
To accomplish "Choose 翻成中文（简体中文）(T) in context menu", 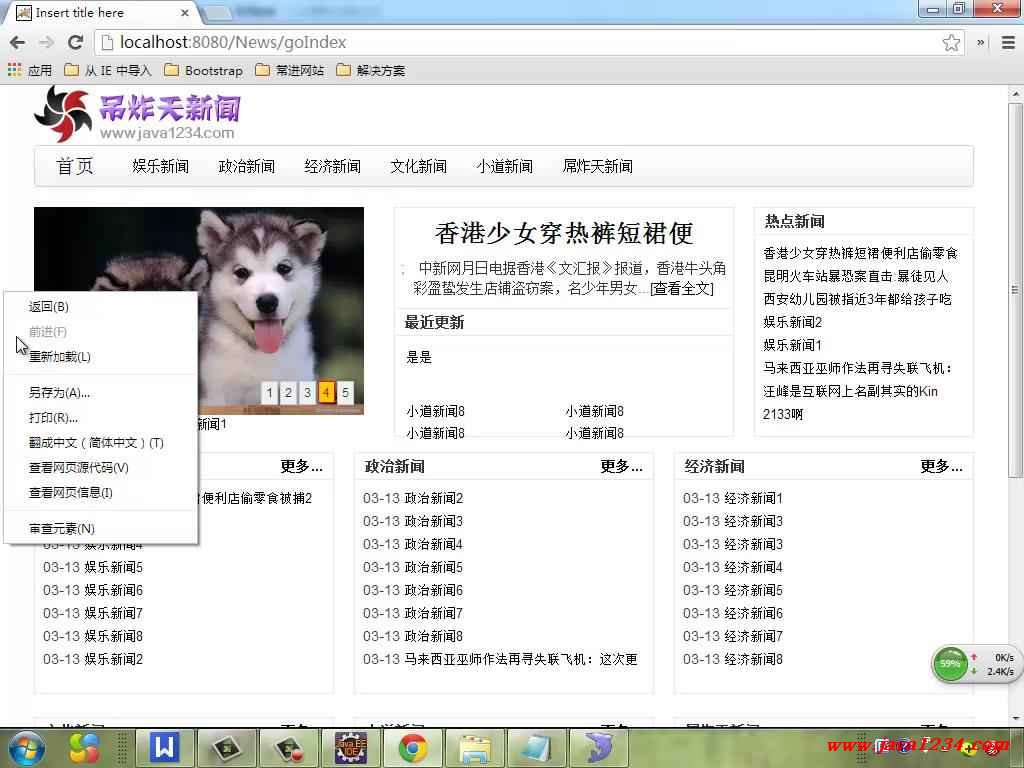I will (101, 443).
